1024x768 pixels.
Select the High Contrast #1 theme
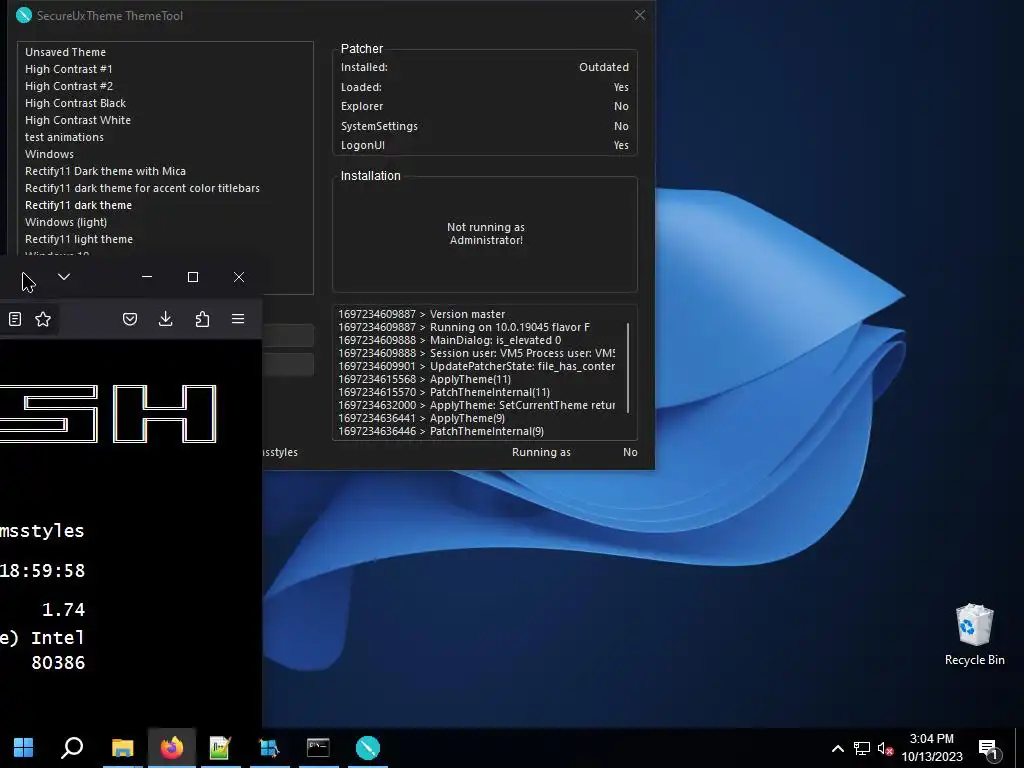coord(69,69)
